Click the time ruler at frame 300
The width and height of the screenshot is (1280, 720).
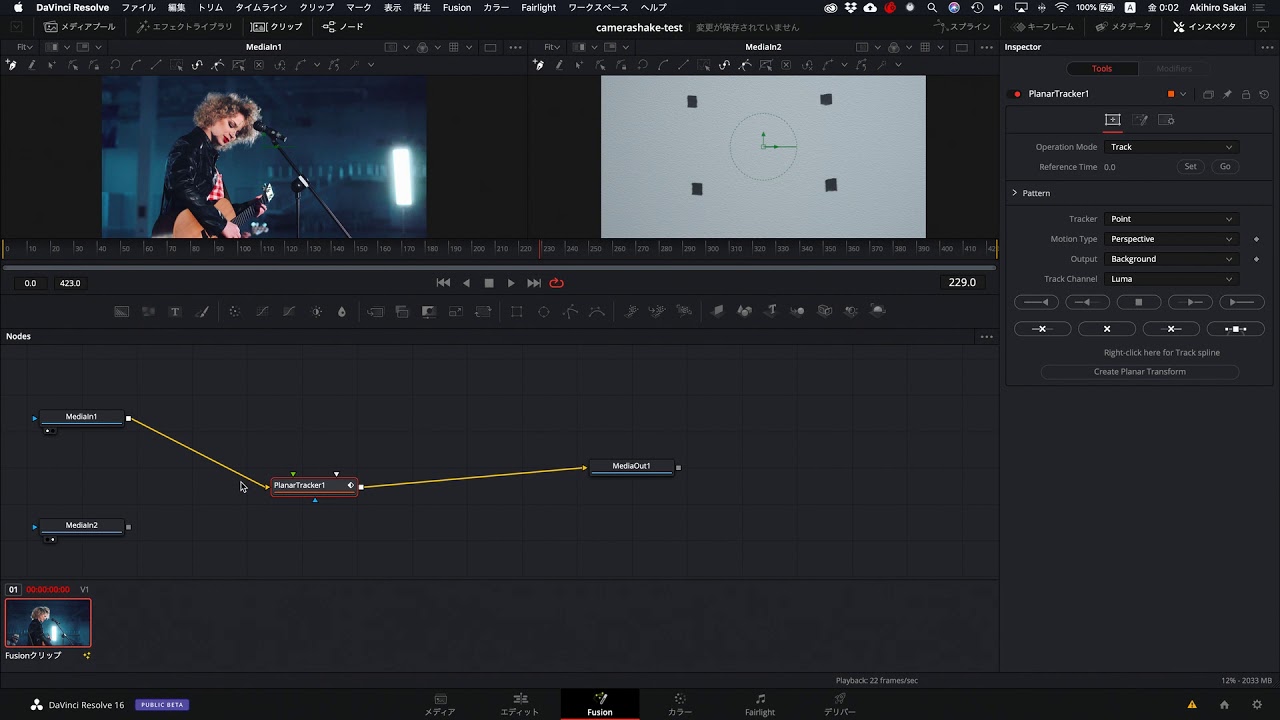[x=713, y=248]
